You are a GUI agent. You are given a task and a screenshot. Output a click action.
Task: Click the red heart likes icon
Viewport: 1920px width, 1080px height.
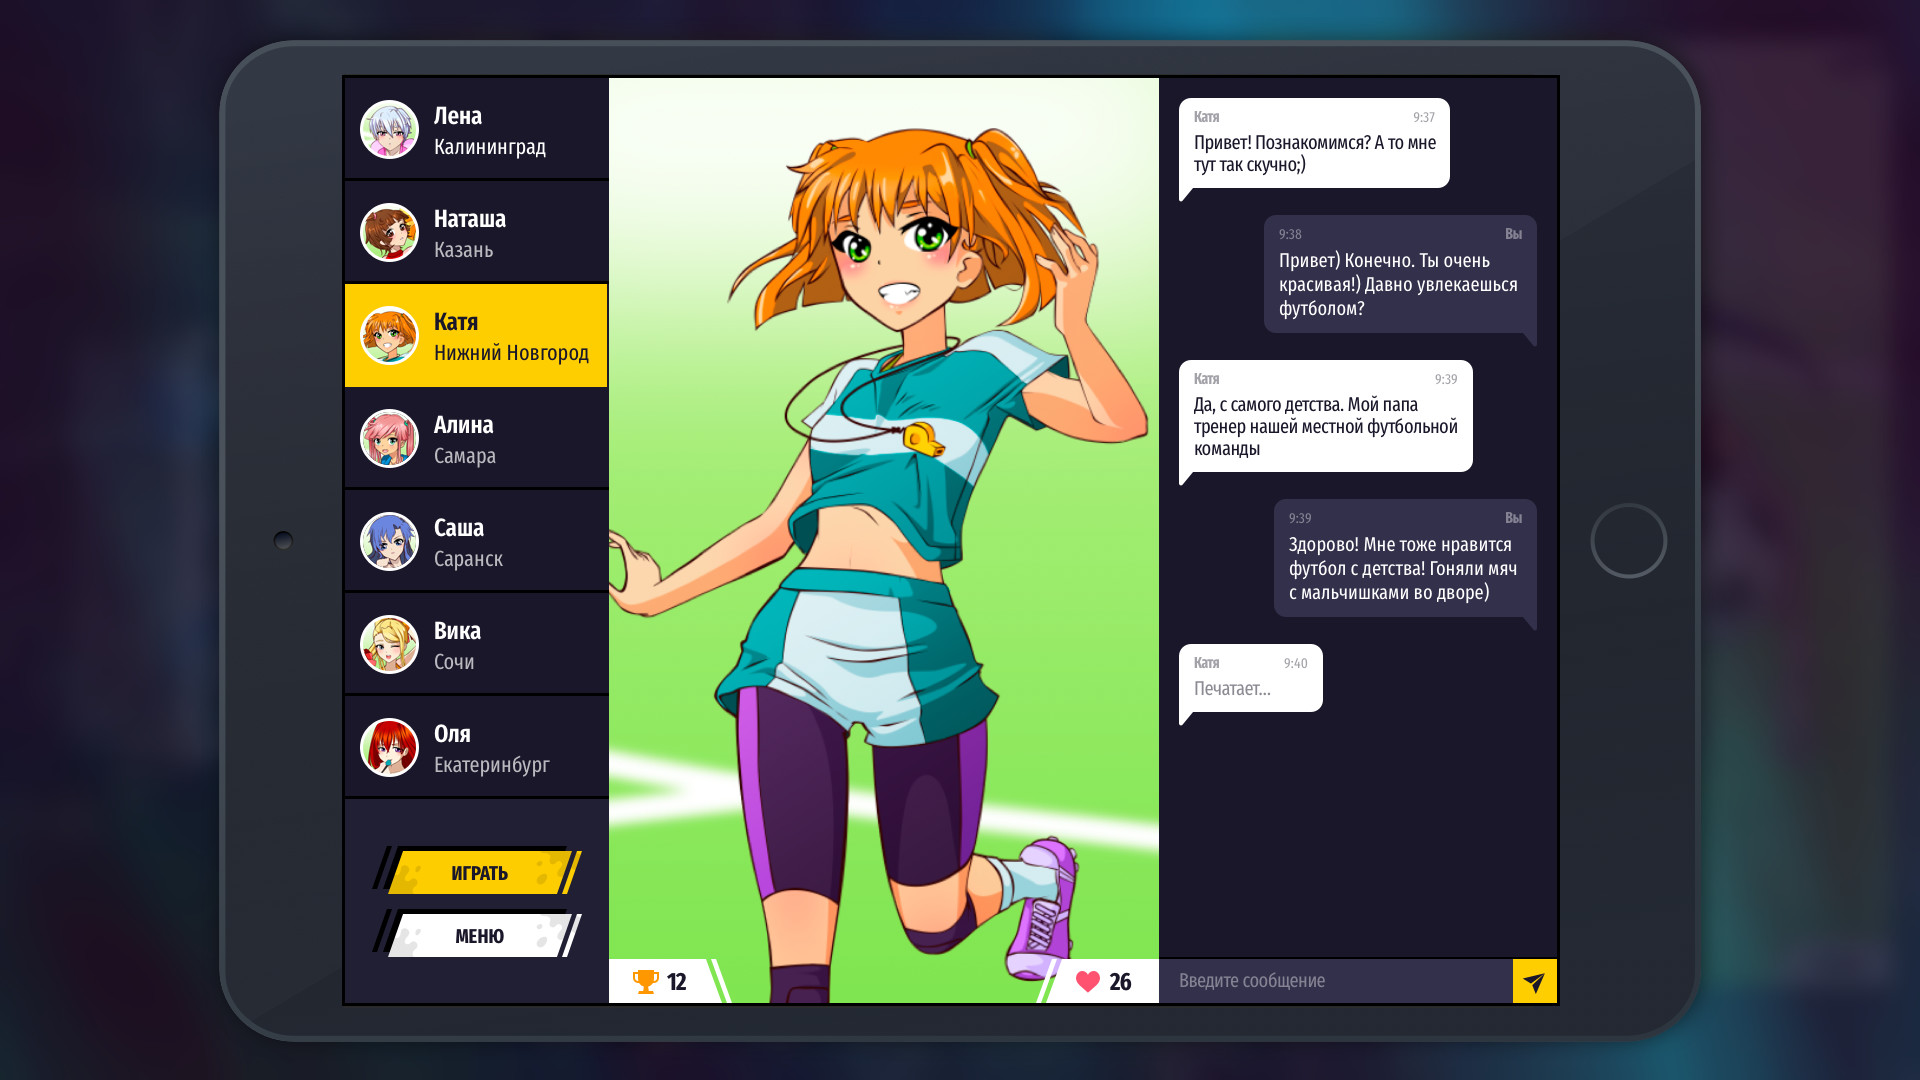tap(1088, 982)
